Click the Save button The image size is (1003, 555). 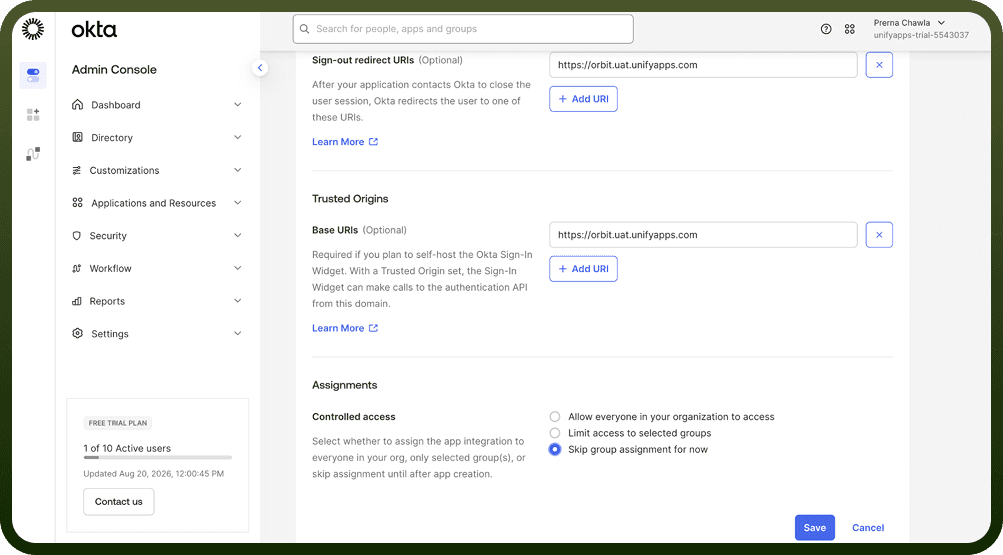(x=814, y=528)
